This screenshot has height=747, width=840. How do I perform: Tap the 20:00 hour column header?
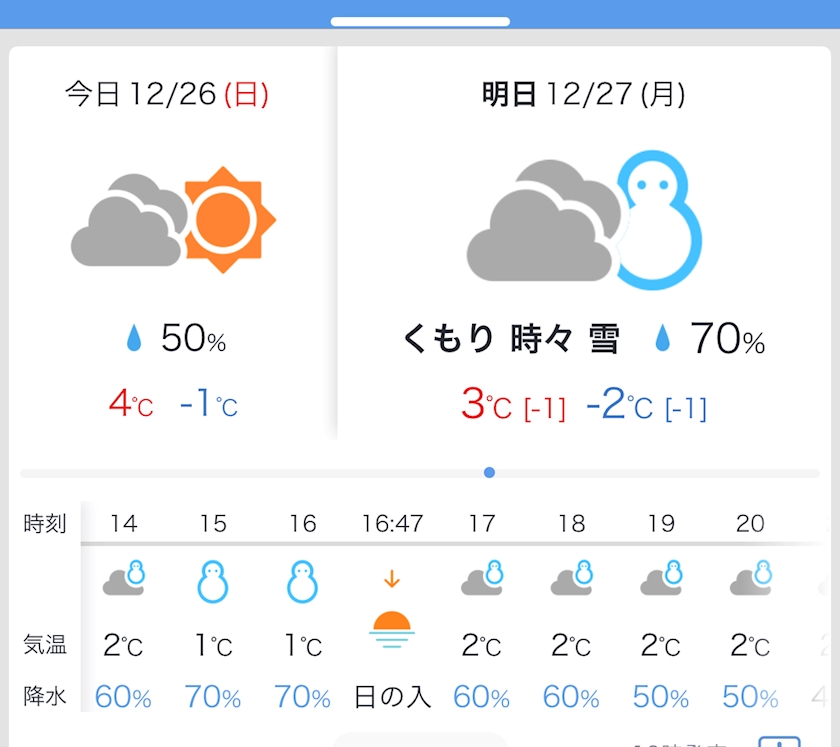point(750,523)
